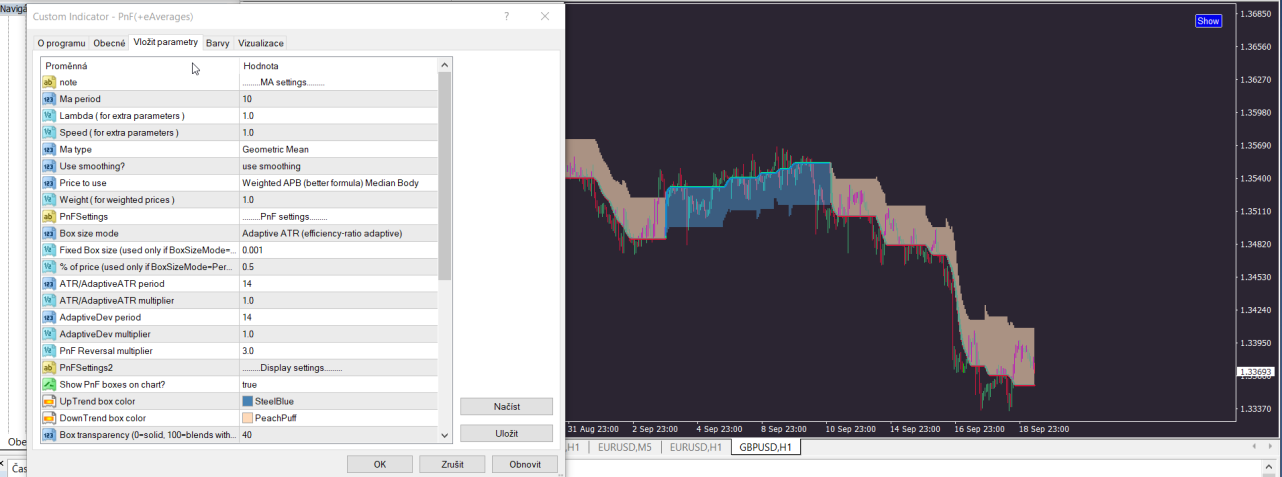Pick the PeachPuff DownTrend color swatch
This screenshot has width=1282, height=477.
click(248, 418)
